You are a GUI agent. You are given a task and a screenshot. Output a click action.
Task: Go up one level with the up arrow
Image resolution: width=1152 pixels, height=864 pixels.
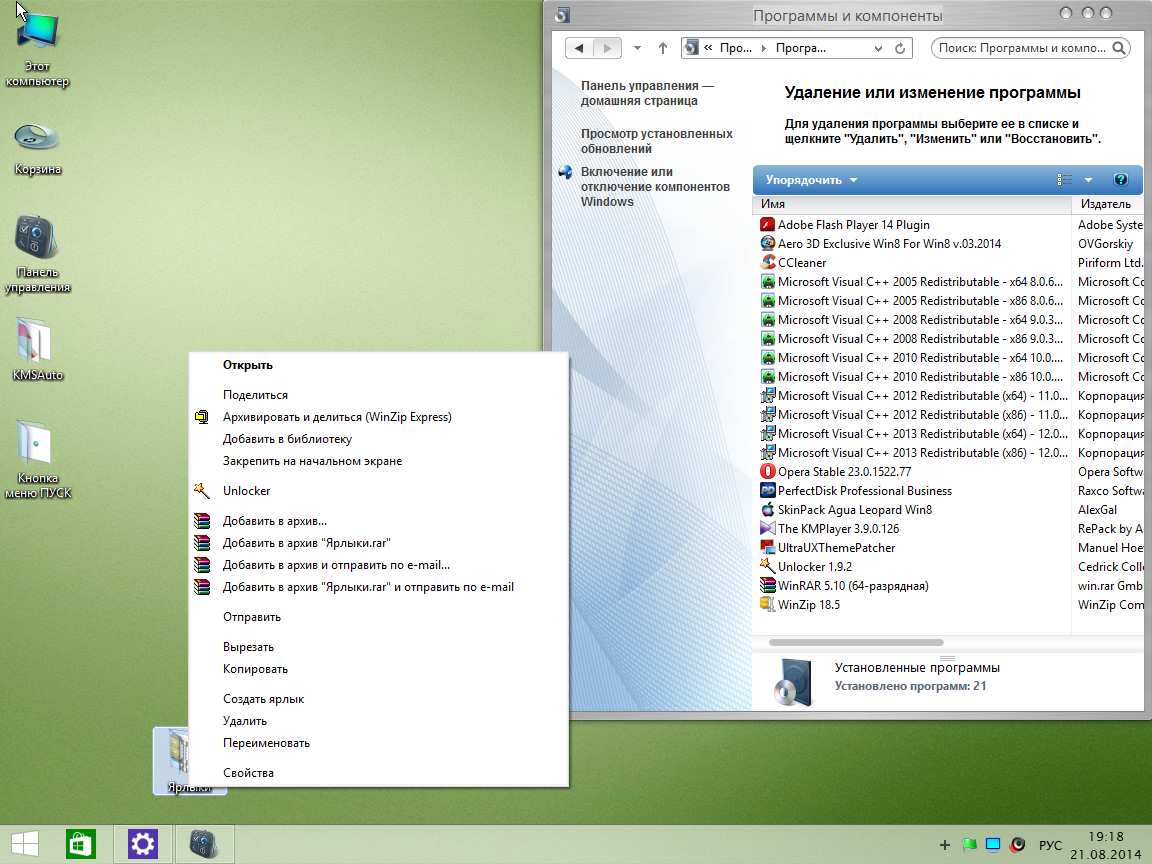click(663, 48)
